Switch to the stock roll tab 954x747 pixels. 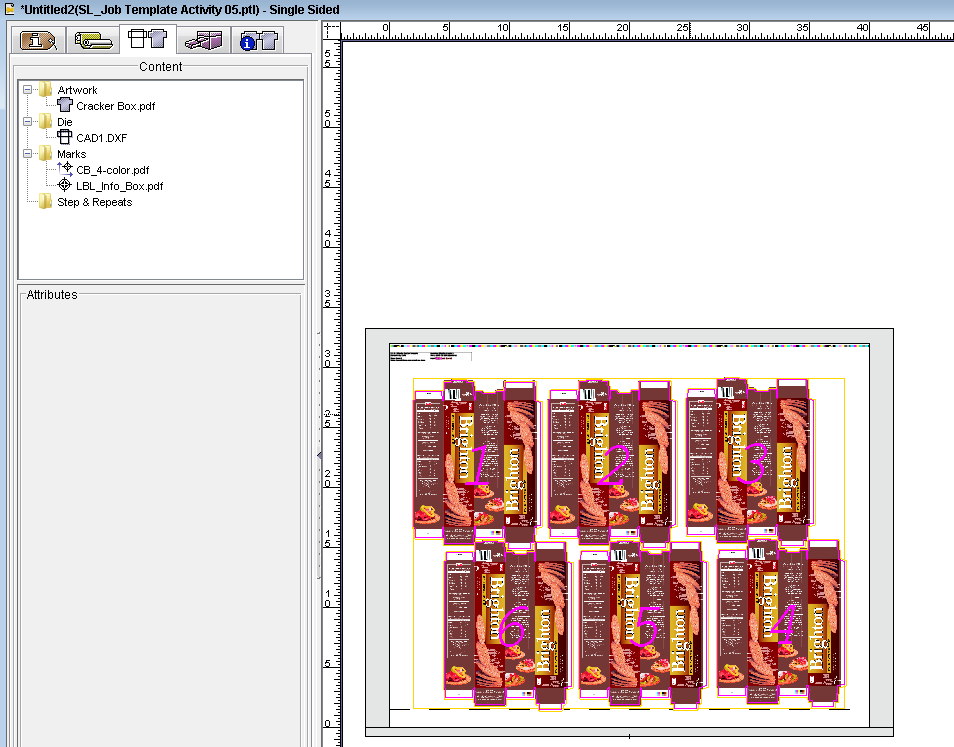(93, 40)
